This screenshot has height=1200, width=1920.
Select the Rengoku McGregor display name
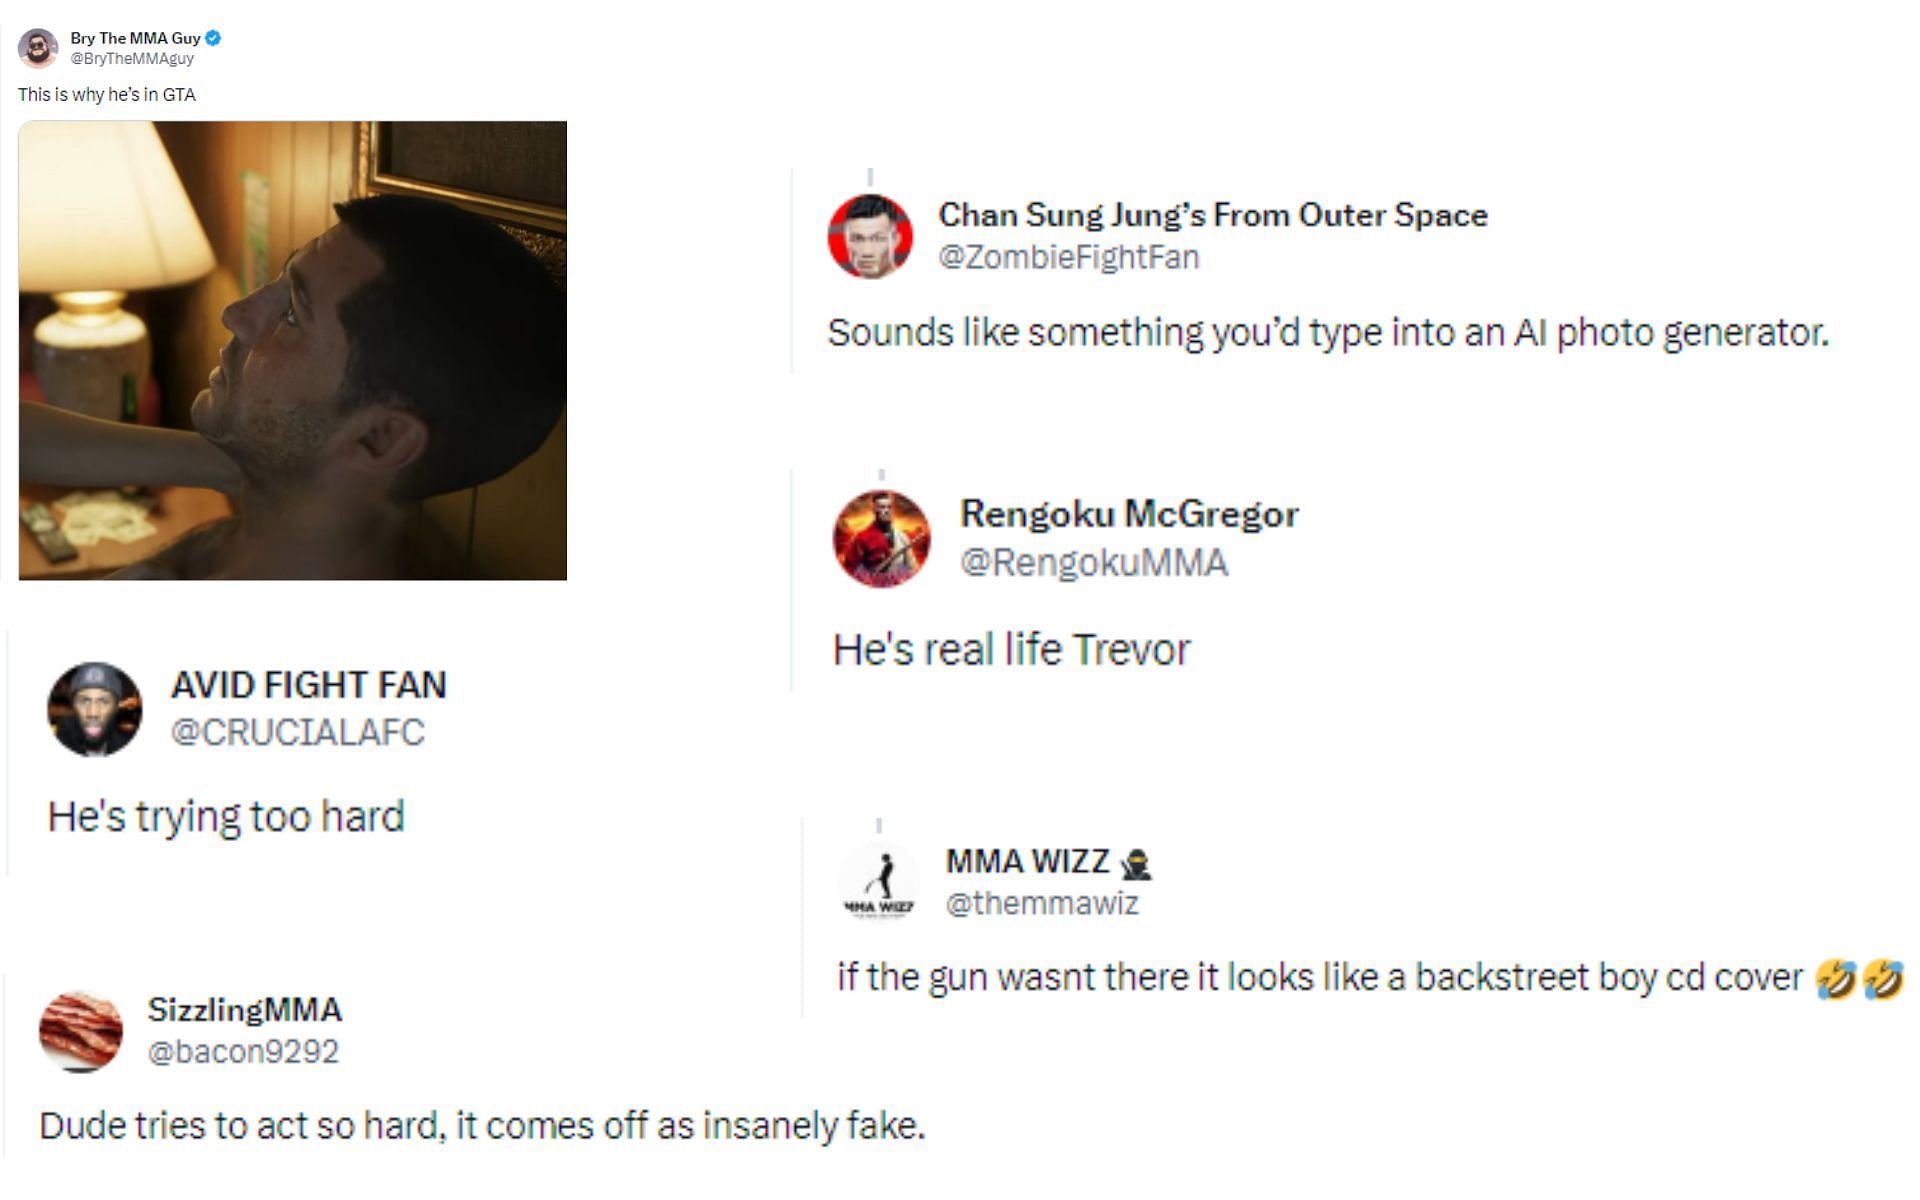[x=1129, y=513]
